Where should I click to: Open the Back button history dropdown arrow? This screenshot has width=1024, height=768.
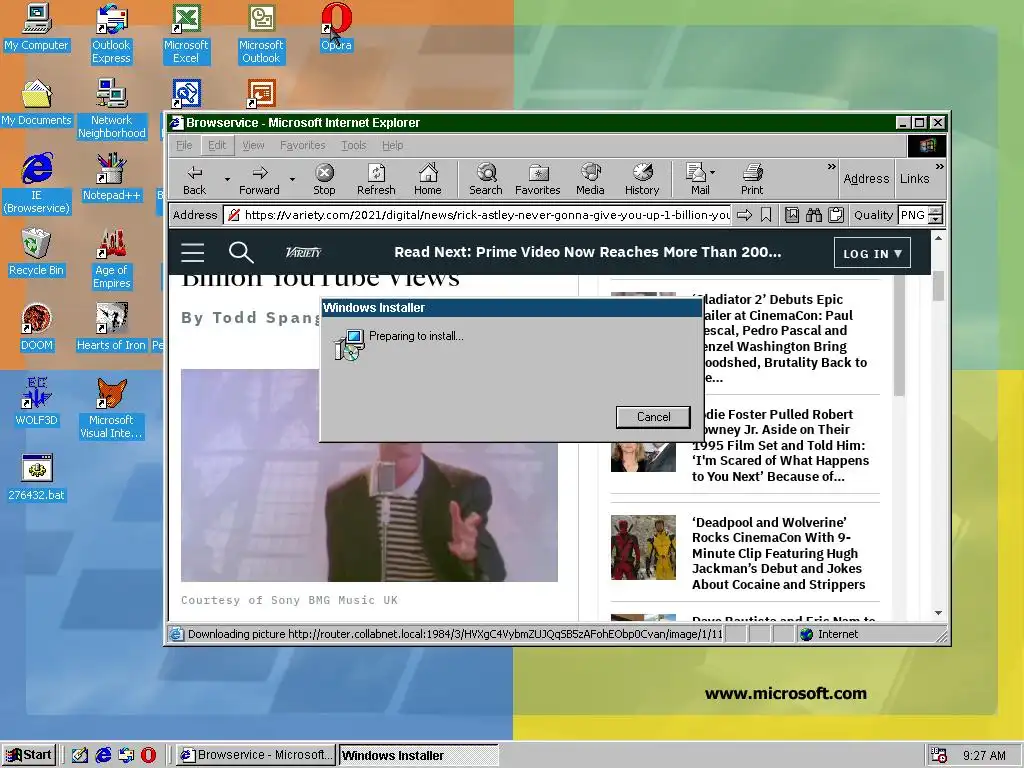click(x=227, y=179)
